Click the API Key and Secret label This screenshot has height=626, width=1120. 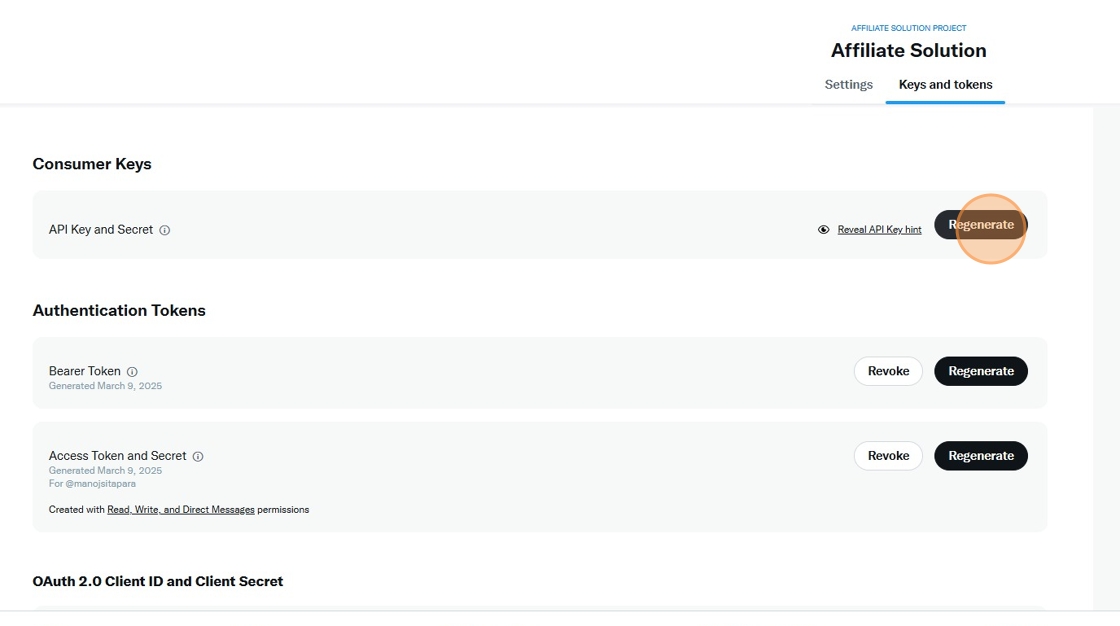point(101,229)
